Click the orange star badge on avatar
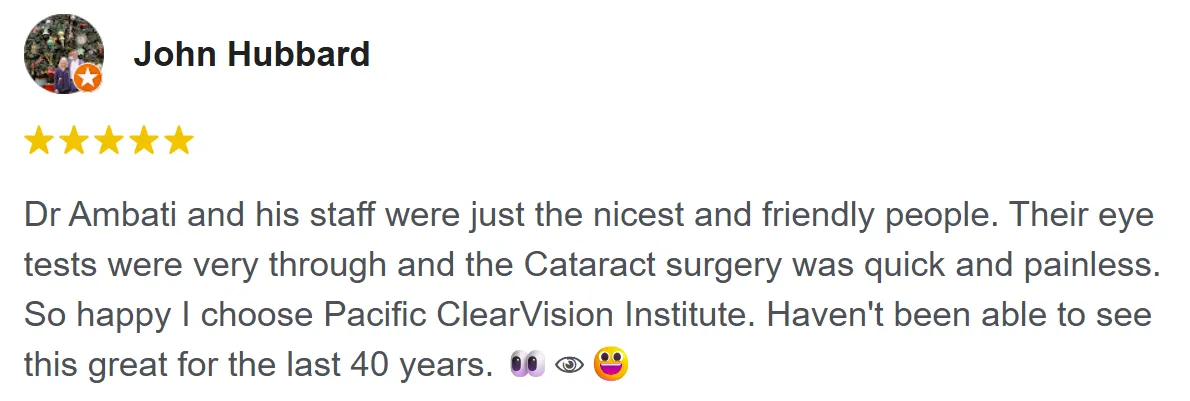This screenshot has width=1190, height=401. coord(89,79)
